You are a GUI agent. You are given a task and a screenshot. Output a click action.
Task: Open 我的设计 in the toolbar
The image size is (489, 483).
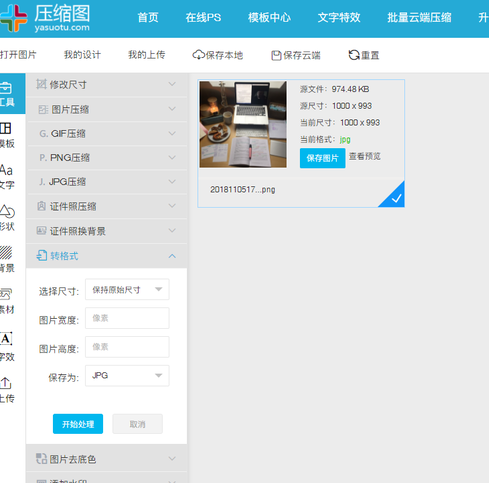(82, 55)
